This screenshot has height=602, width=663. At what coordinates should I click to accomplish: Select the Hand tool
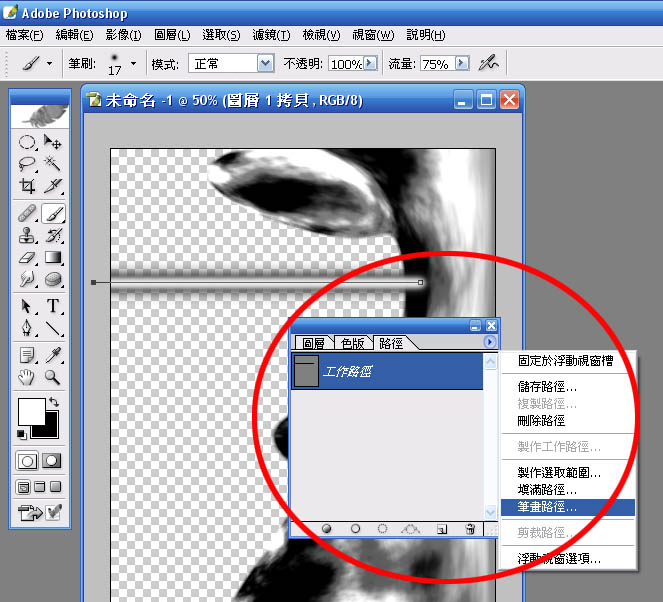28,378
